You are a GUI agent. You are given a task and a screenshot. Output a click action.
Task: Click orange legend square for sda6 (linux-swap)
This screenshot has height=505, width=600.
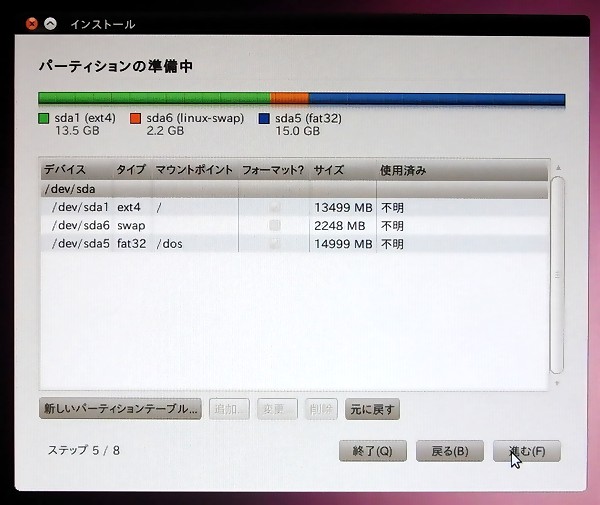(x=135, y=118)
